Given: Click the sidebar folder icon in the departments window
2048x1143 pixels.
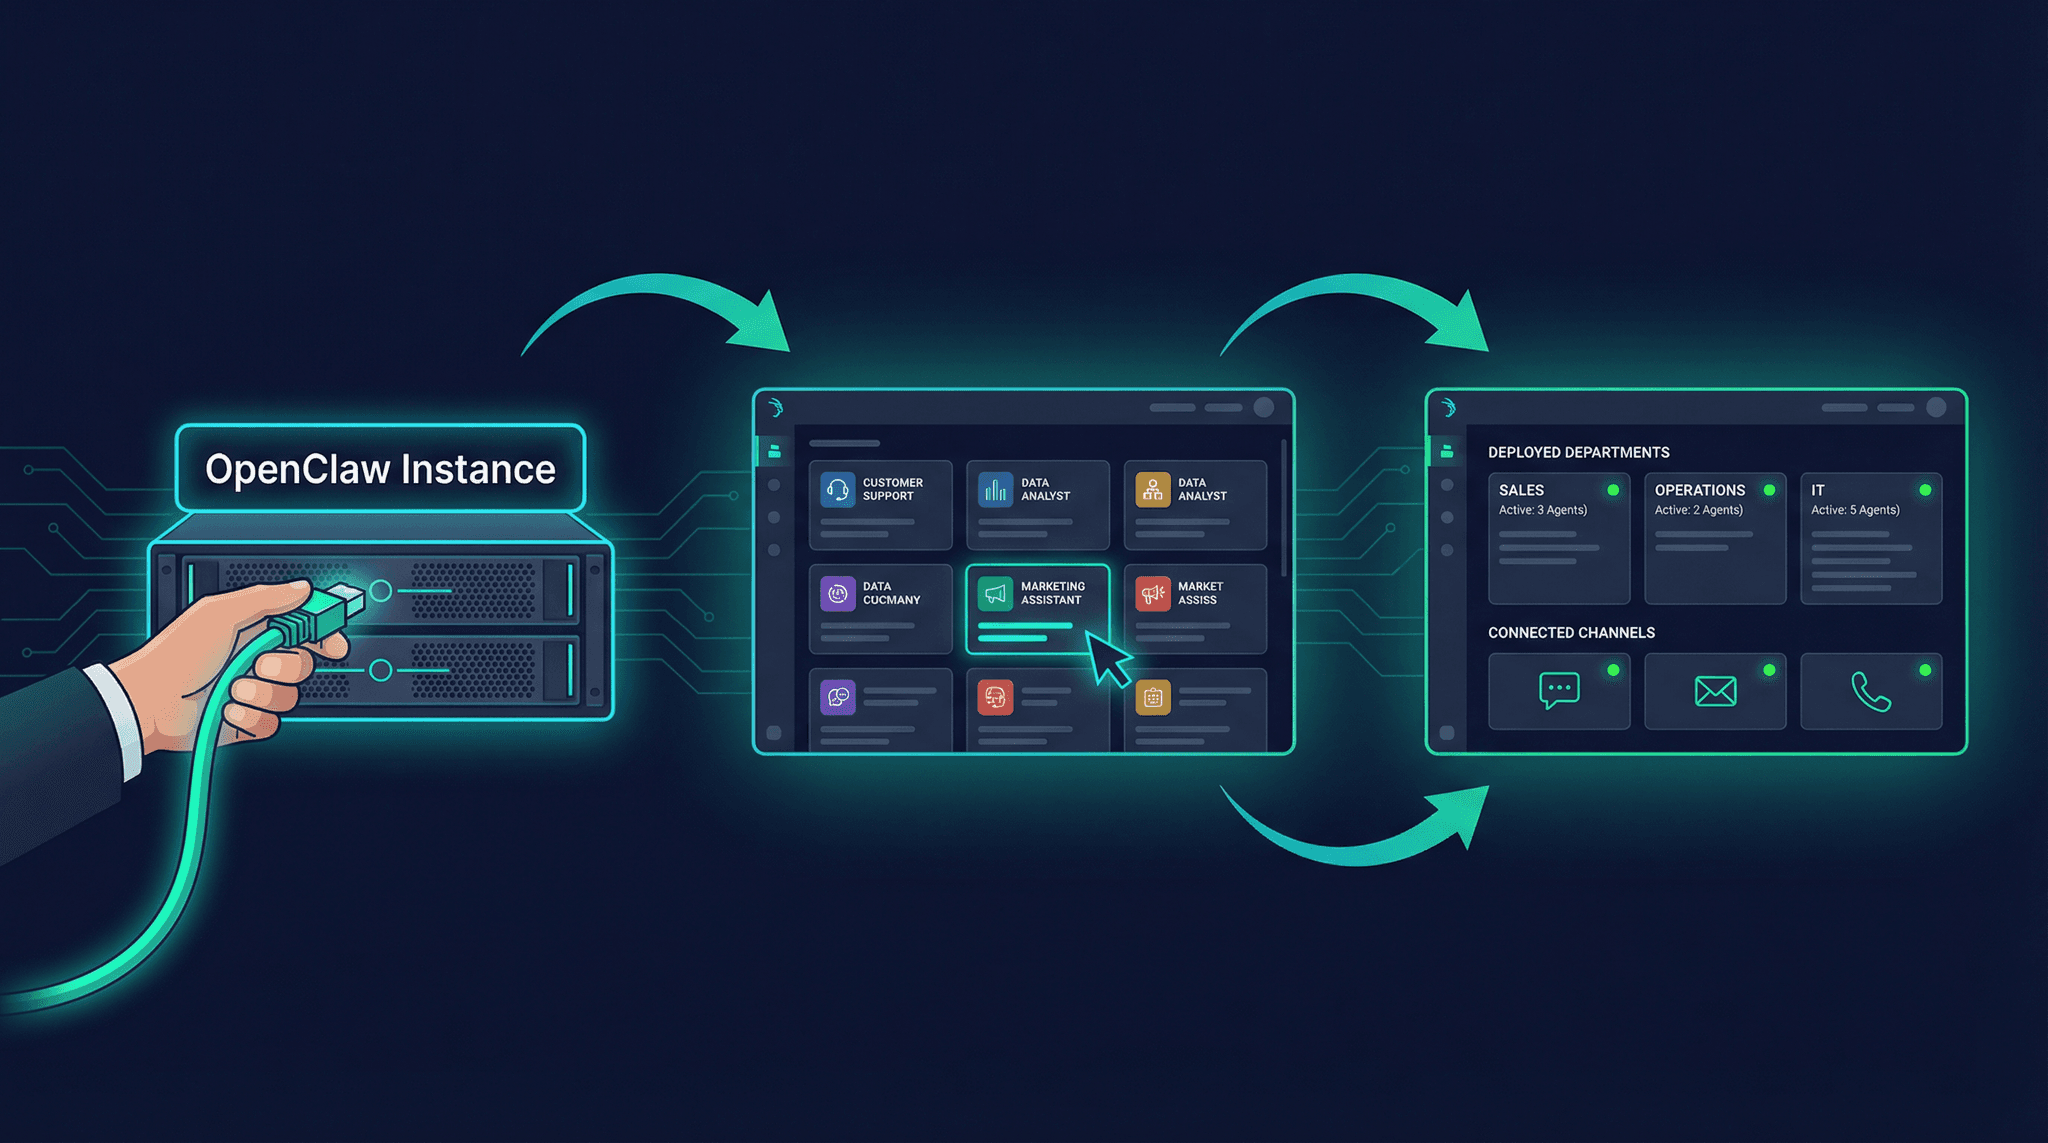Looking at the screenshot, I should click(1446, 452).
